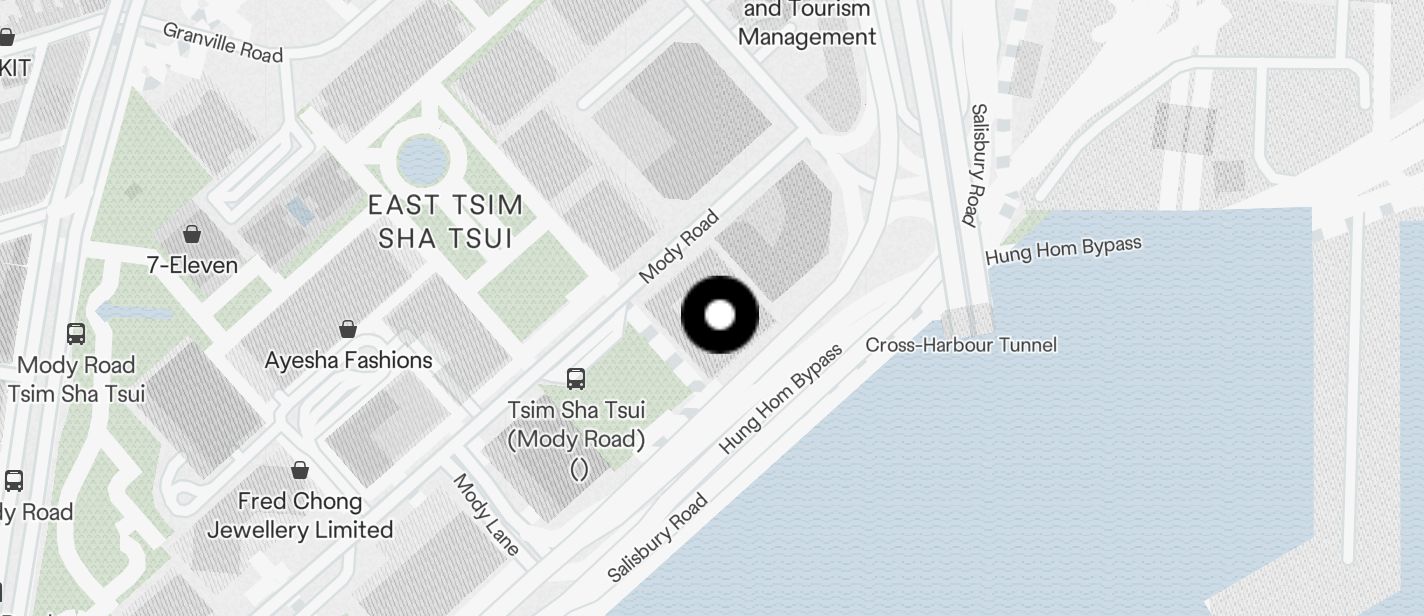Click the Mody Road Tsim Sha Tsui stop label
Viewport: 1424px width, 616px height.
76,379
